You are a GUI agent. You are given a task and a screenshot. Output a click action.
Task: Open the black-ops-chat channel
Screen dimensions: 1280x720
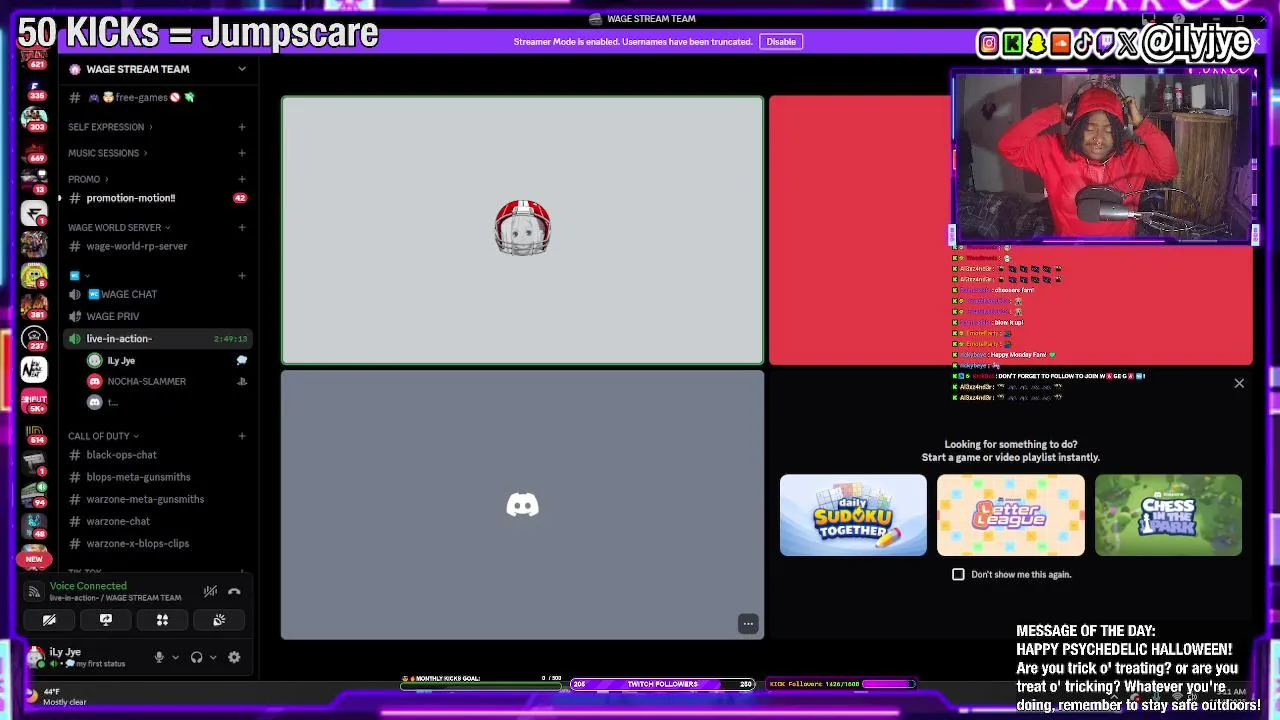(157, 455)
